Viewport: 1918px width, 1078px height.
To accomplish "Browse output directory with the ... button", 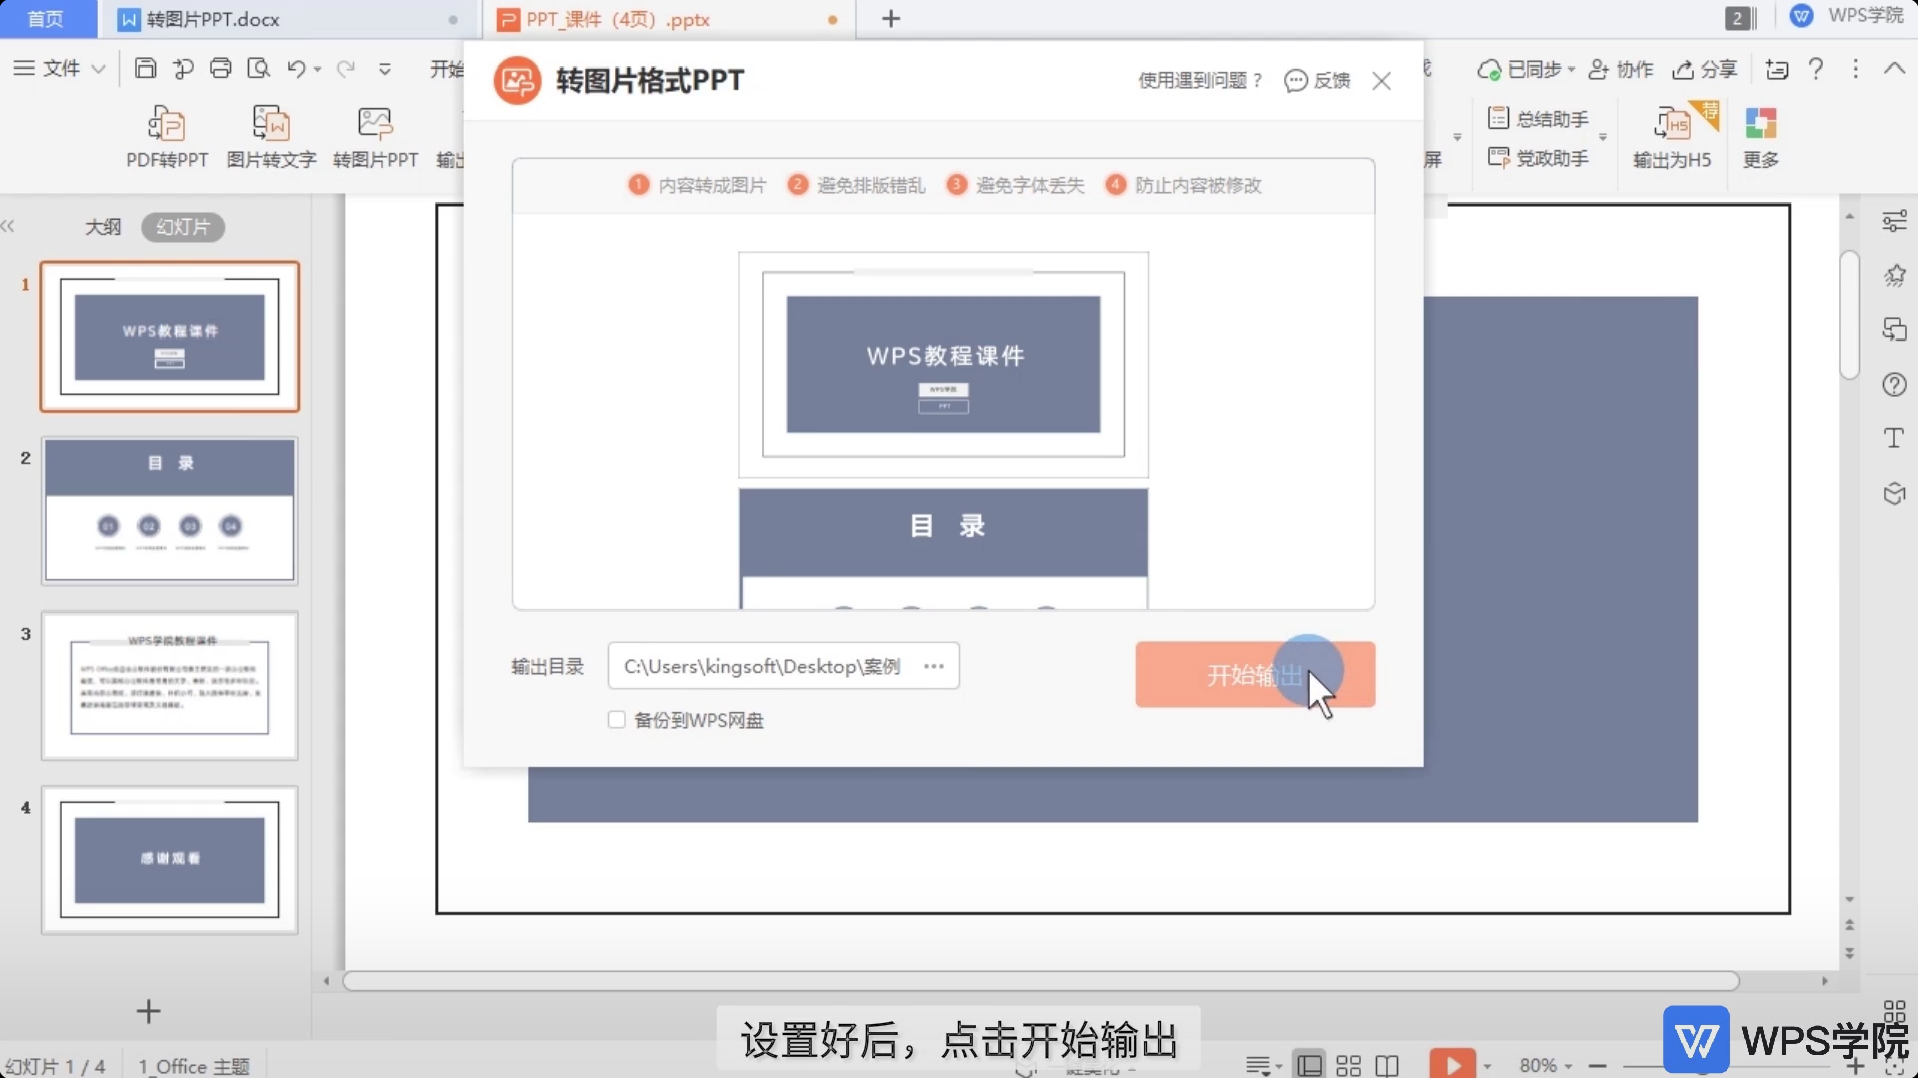I will click(x=934, y=666).
